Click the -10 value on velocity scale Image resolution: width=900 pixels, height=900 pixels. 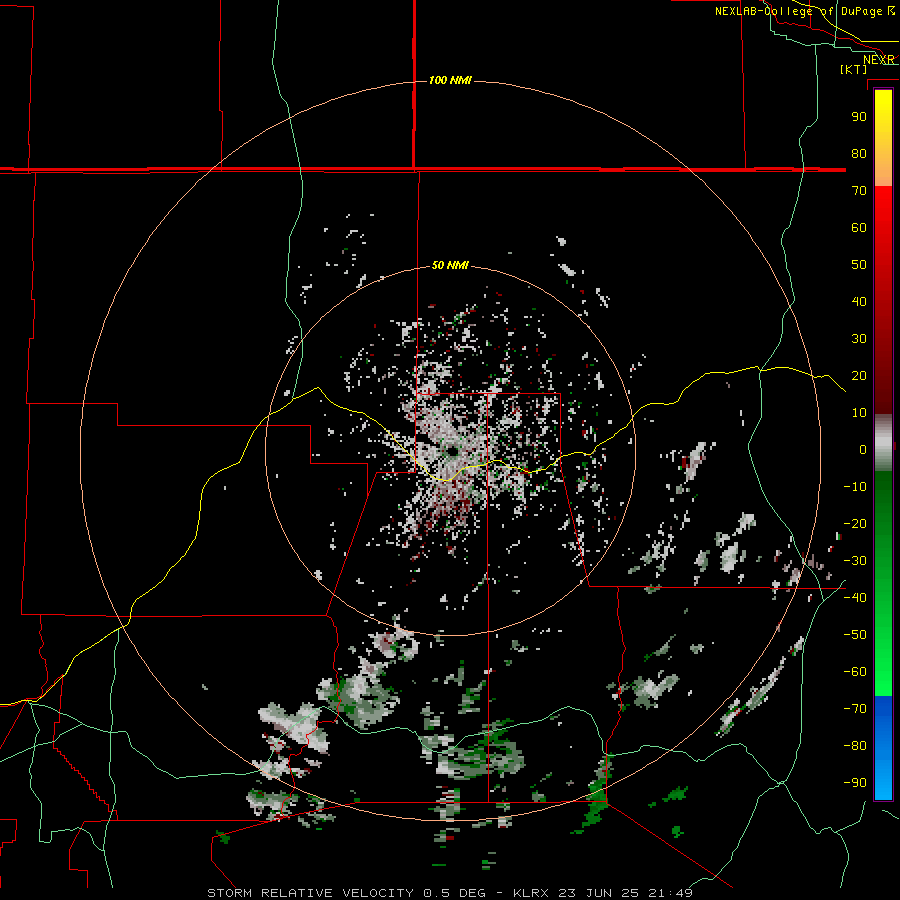pyautogui.click(x=855, y=487)
